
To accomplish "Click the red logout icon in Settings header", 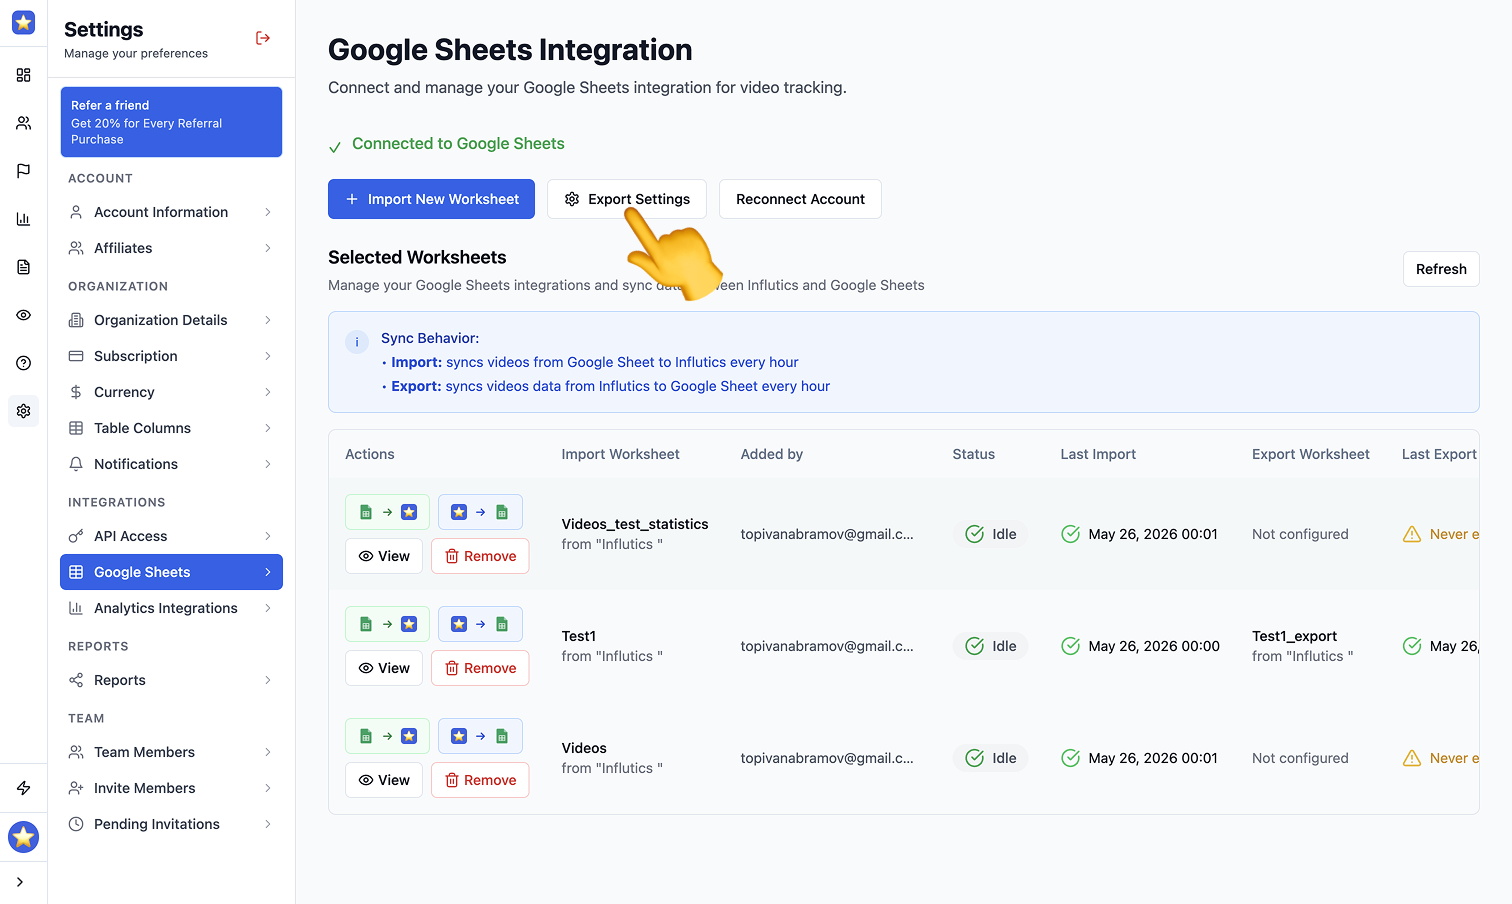I will tap(263, 38).
